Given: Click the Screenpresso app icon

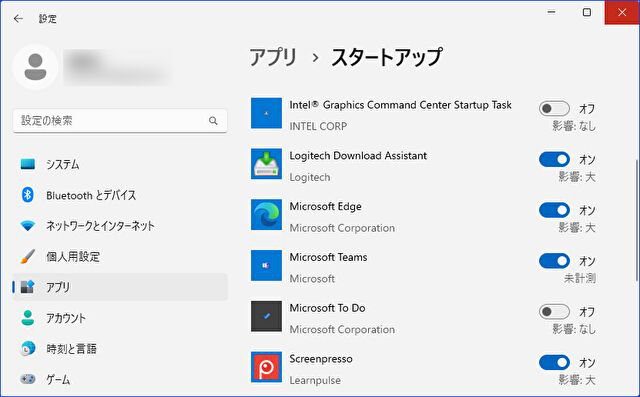Looking at the screenshot, I should click(266, 367).
